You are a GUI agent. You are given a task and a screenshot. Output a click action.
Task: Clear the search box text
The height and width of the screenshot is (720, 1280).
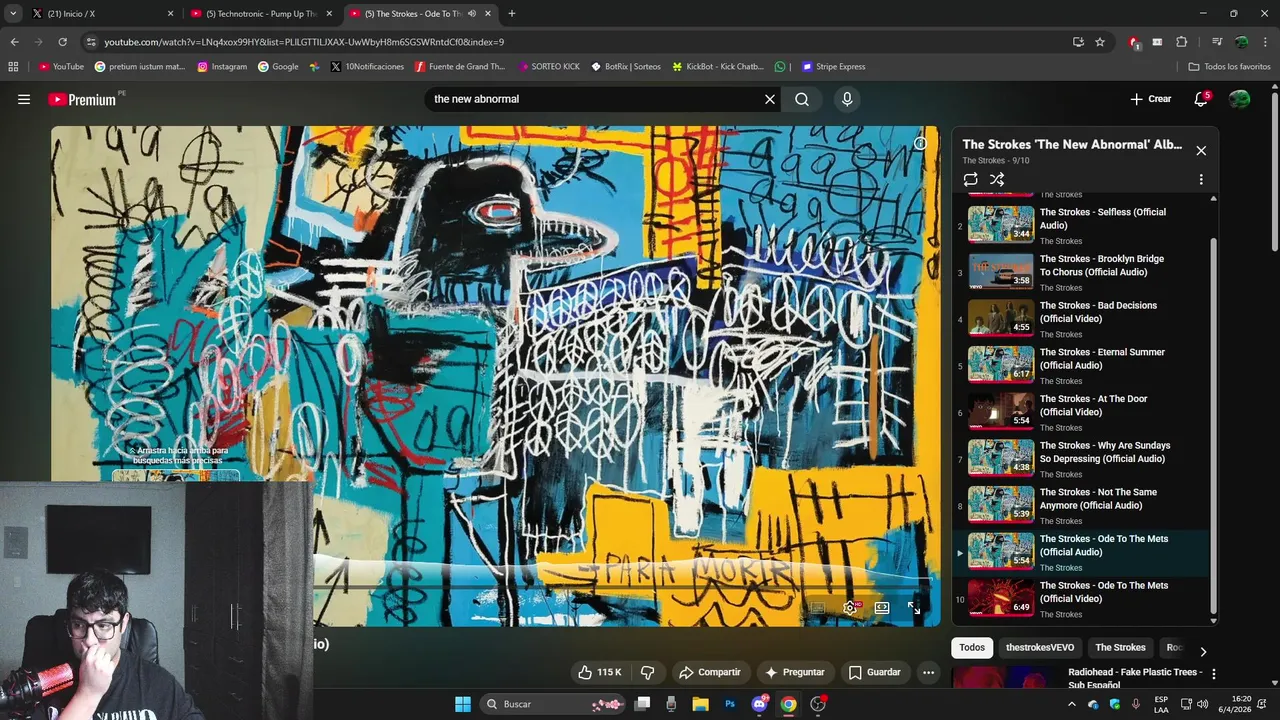pyautogui.click(x=770, y=99)
